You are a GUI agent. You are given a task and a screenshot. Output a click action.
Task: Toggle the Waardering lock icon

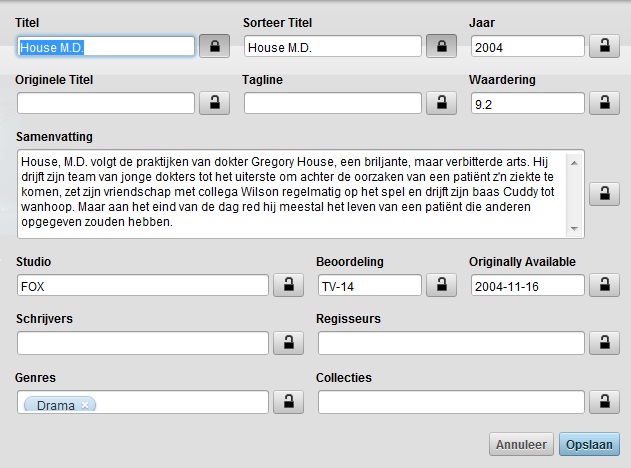click(x=604, y=102)
